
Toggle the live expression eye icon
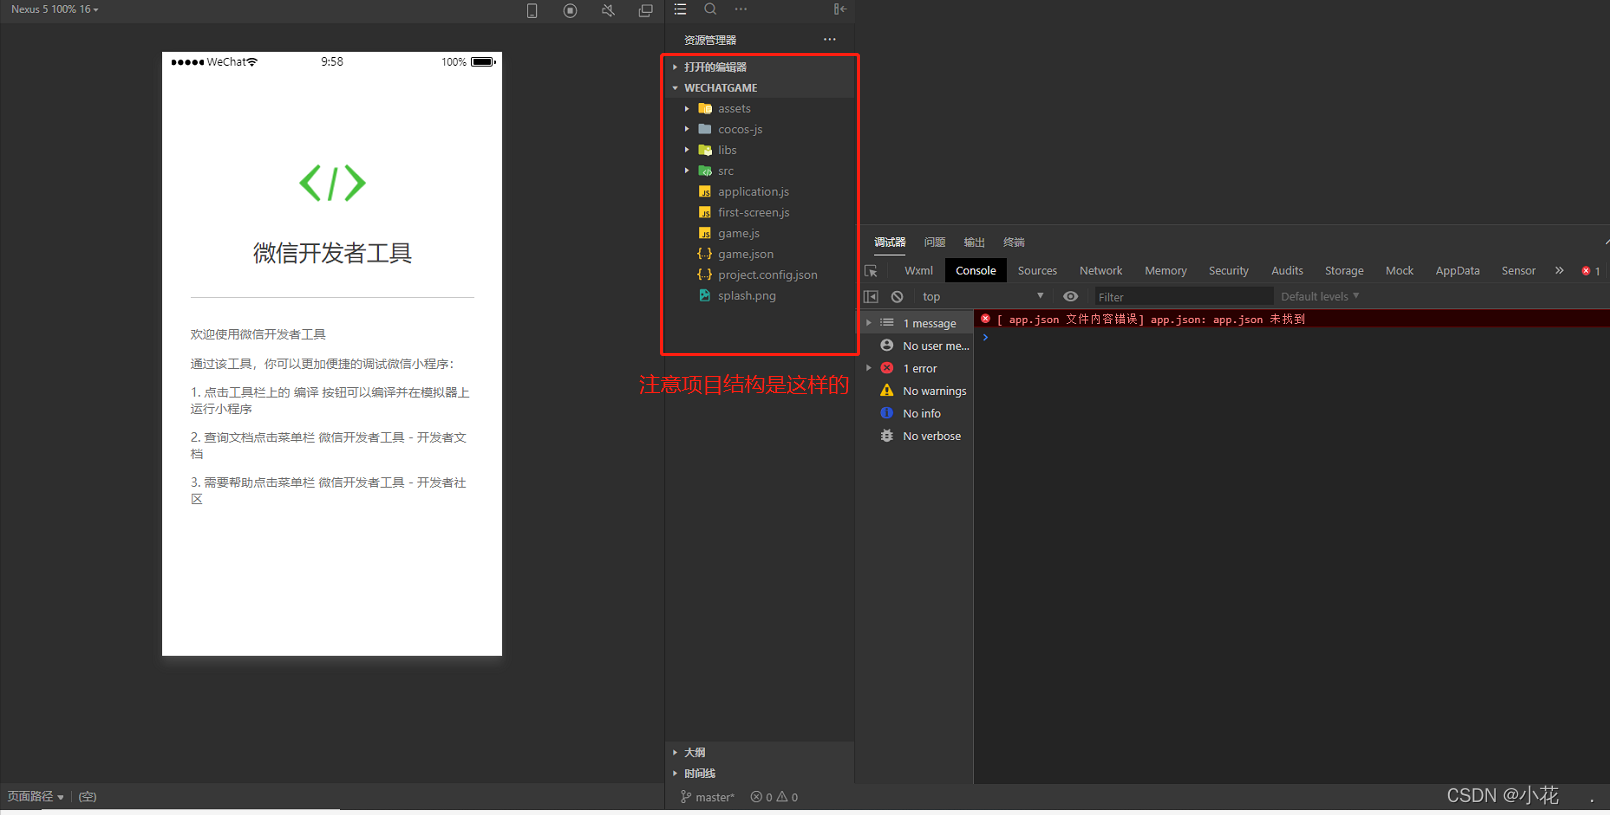pos(1070,297)
